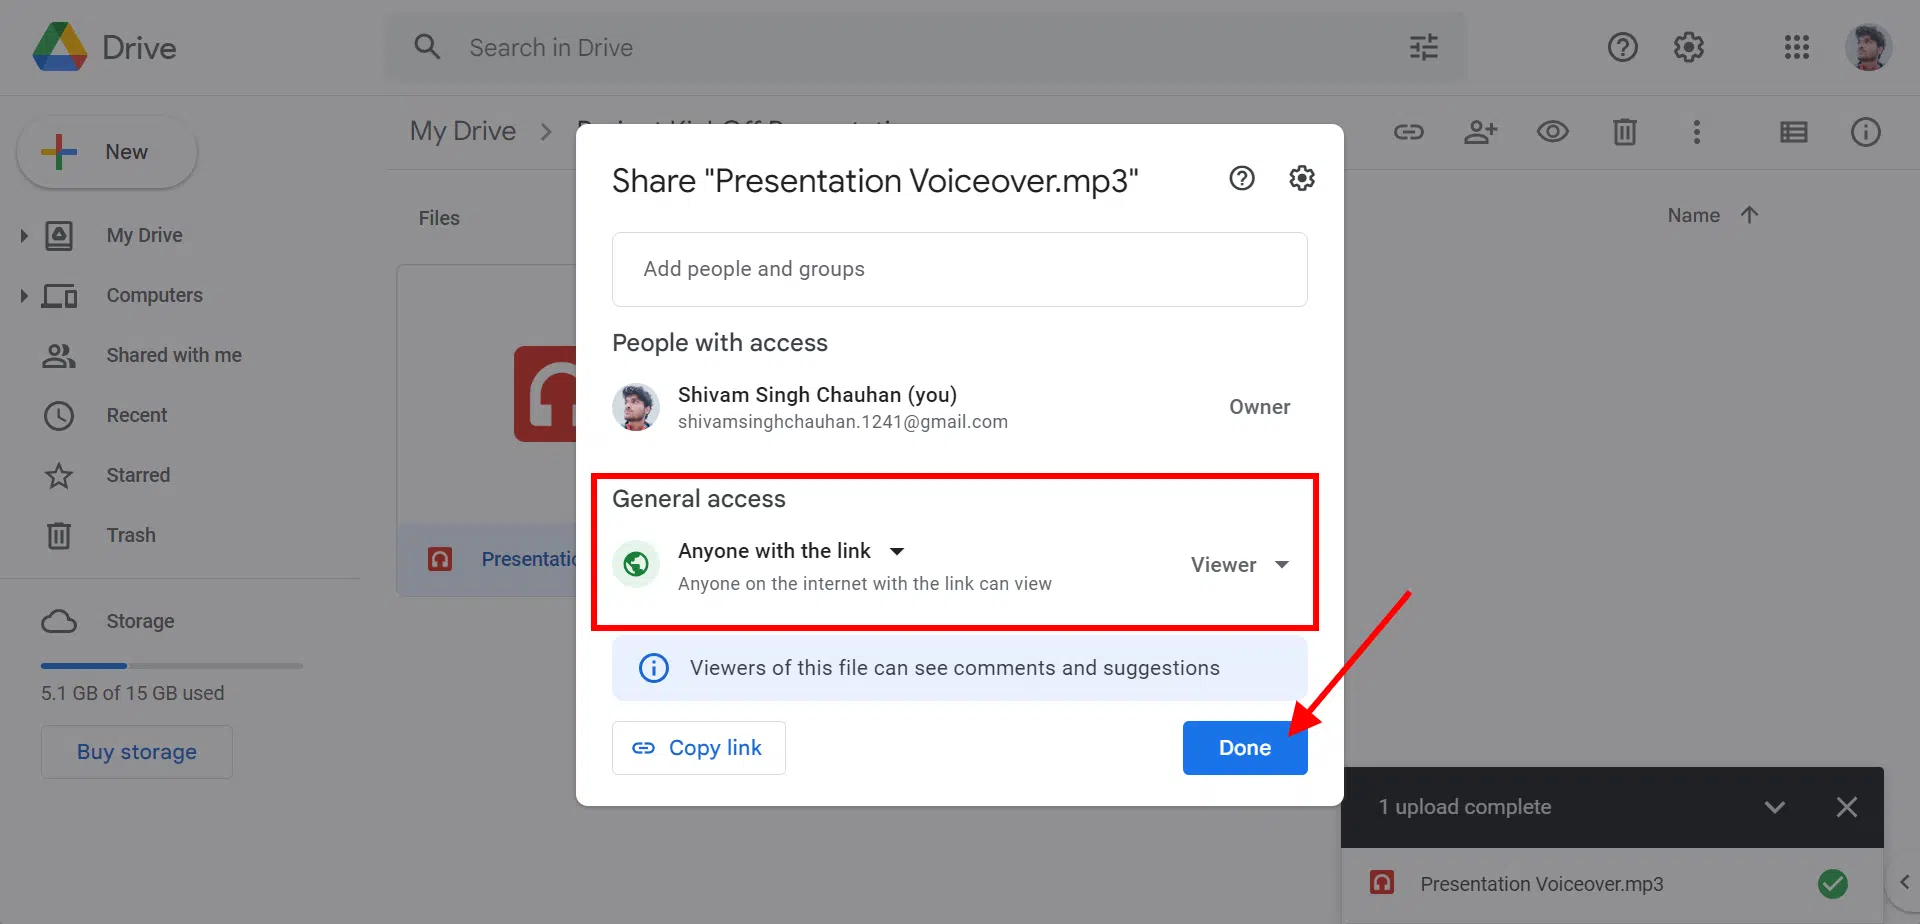Toggle the preview eye icon
The height and width of the screenshot is (924, 1920).
tap(1552, 132)
